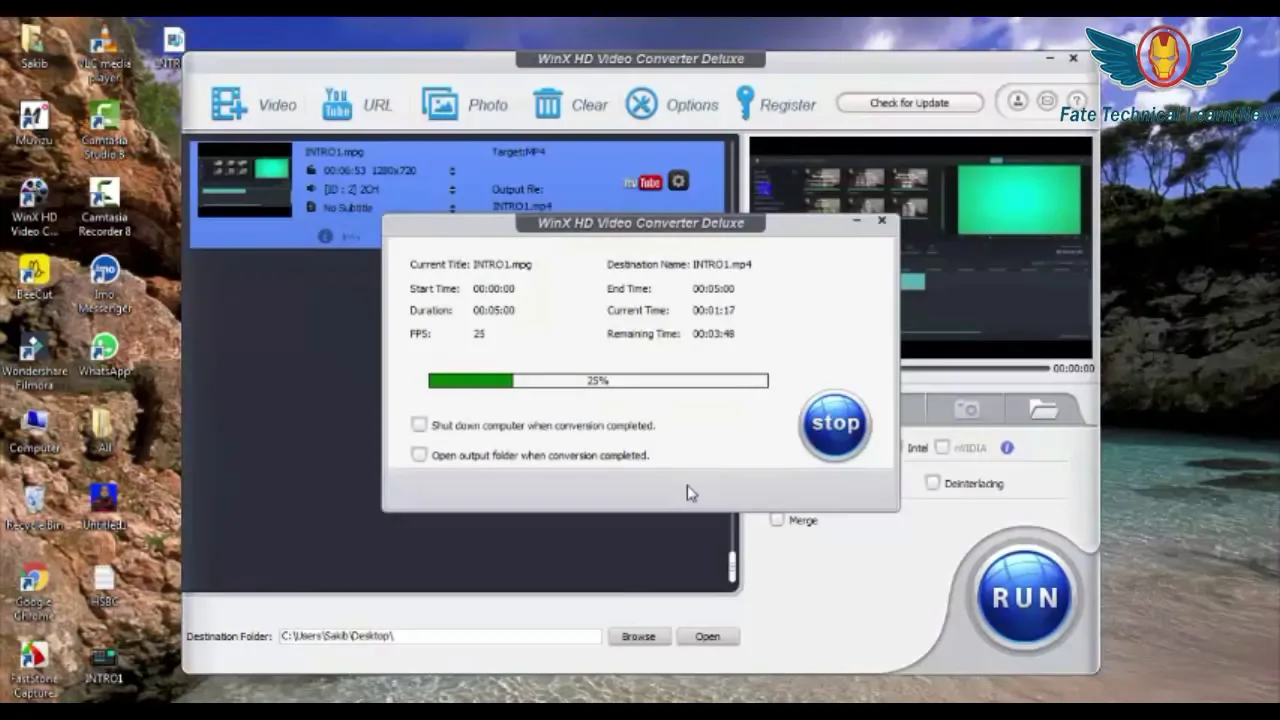Open the INTRO1 desktop video file
This screenshot has width=1280, height=720.
click(x=104, y=666)
